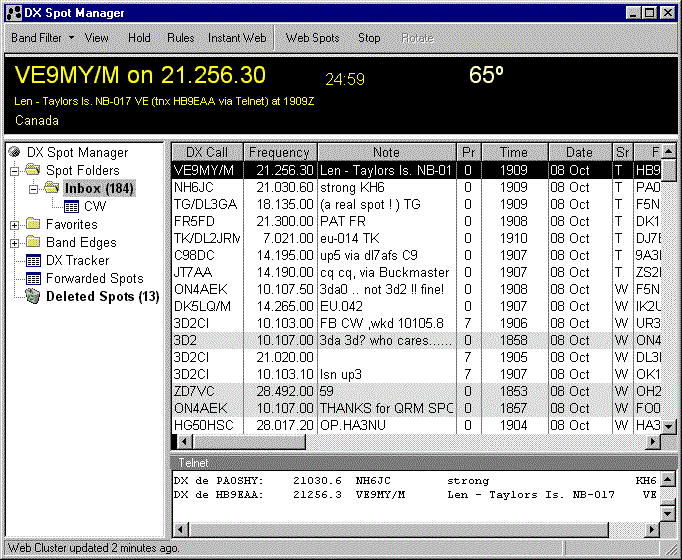
Task: Click the Telnet pane scroll up arrow
Action: 668,479
